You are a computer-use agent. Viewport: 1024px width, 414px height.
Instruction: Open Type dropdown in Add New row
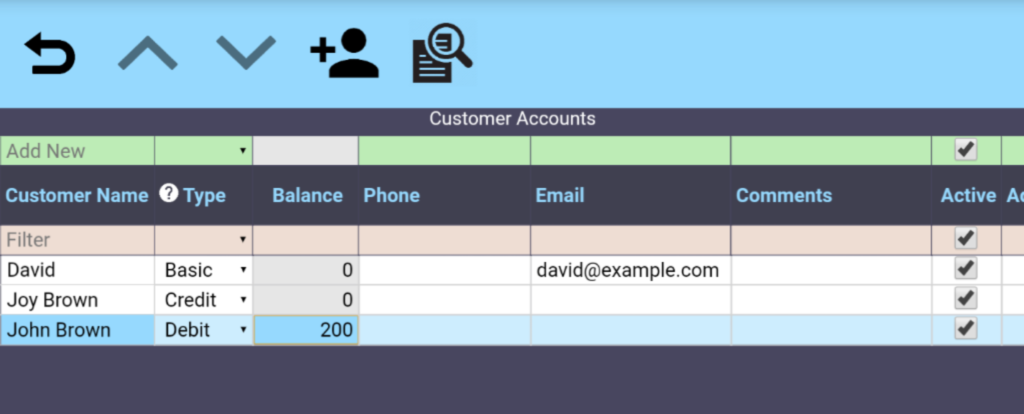point(204,151)
